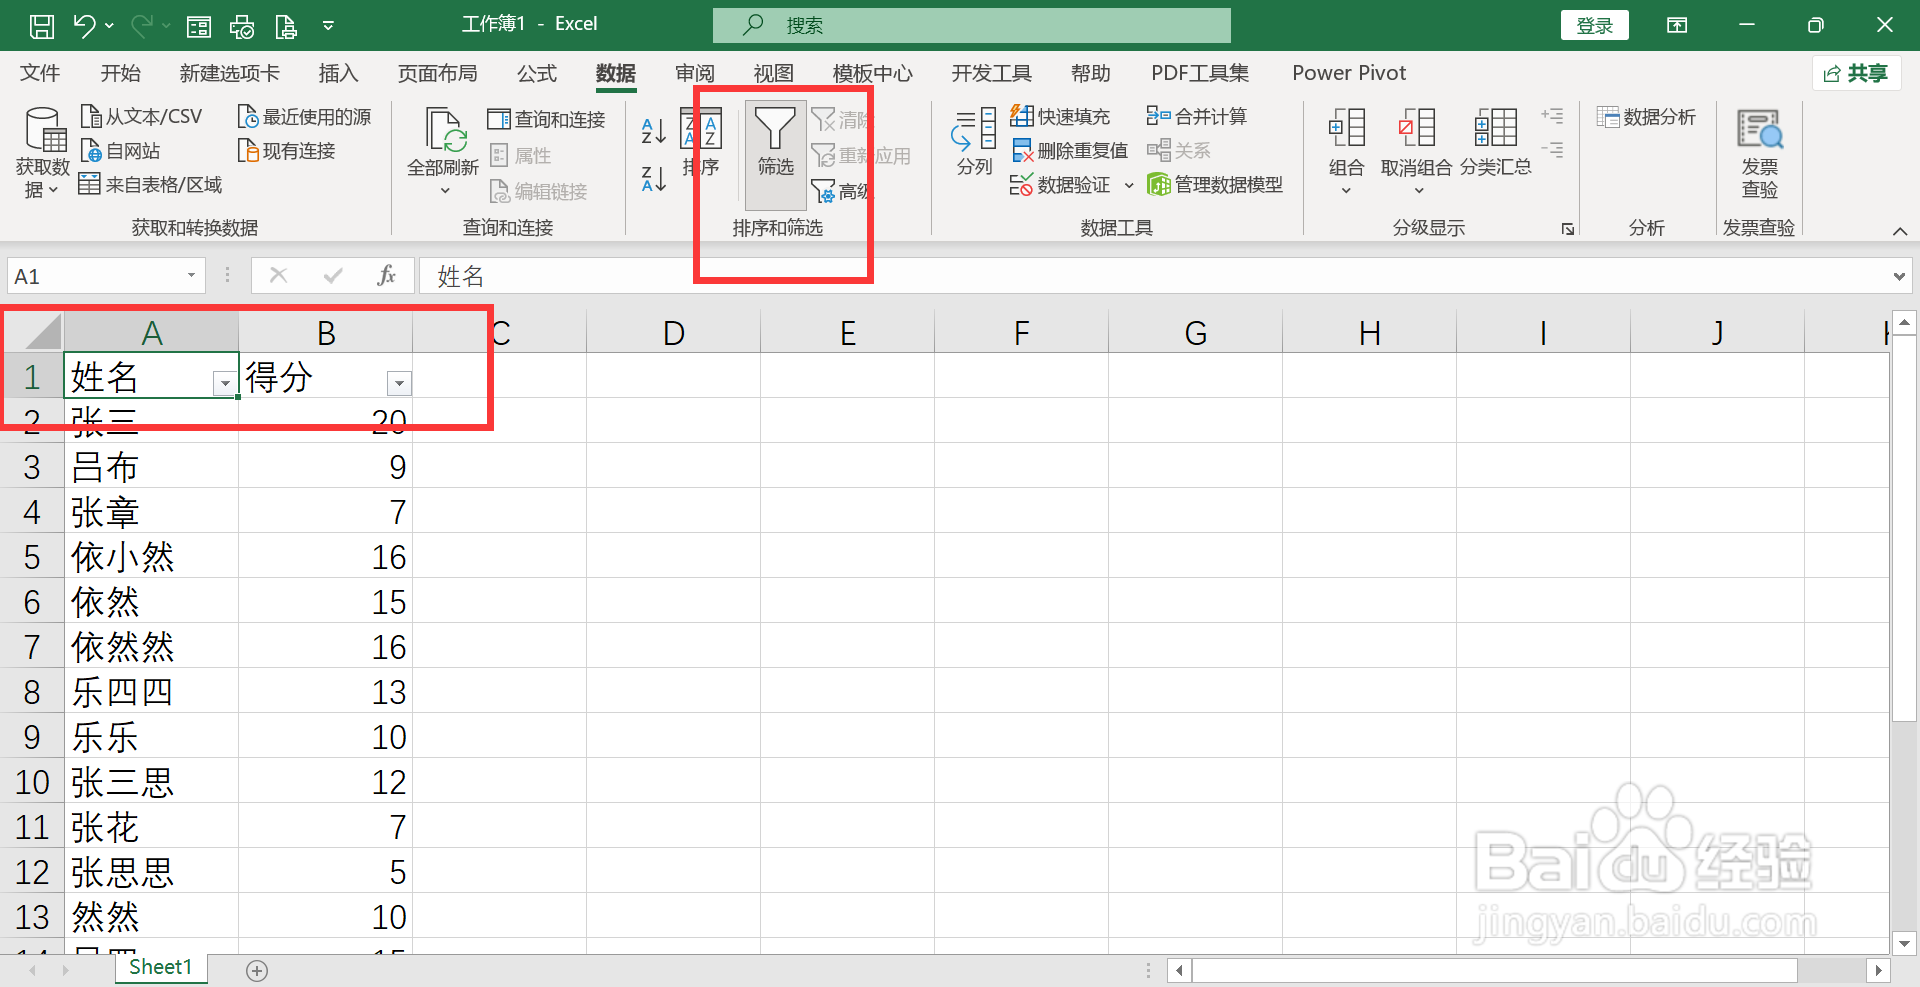Viewport: 1920px width, 987px height.
Task: Open filter dropdown on 姓名 header
Action: click(225, 383)
